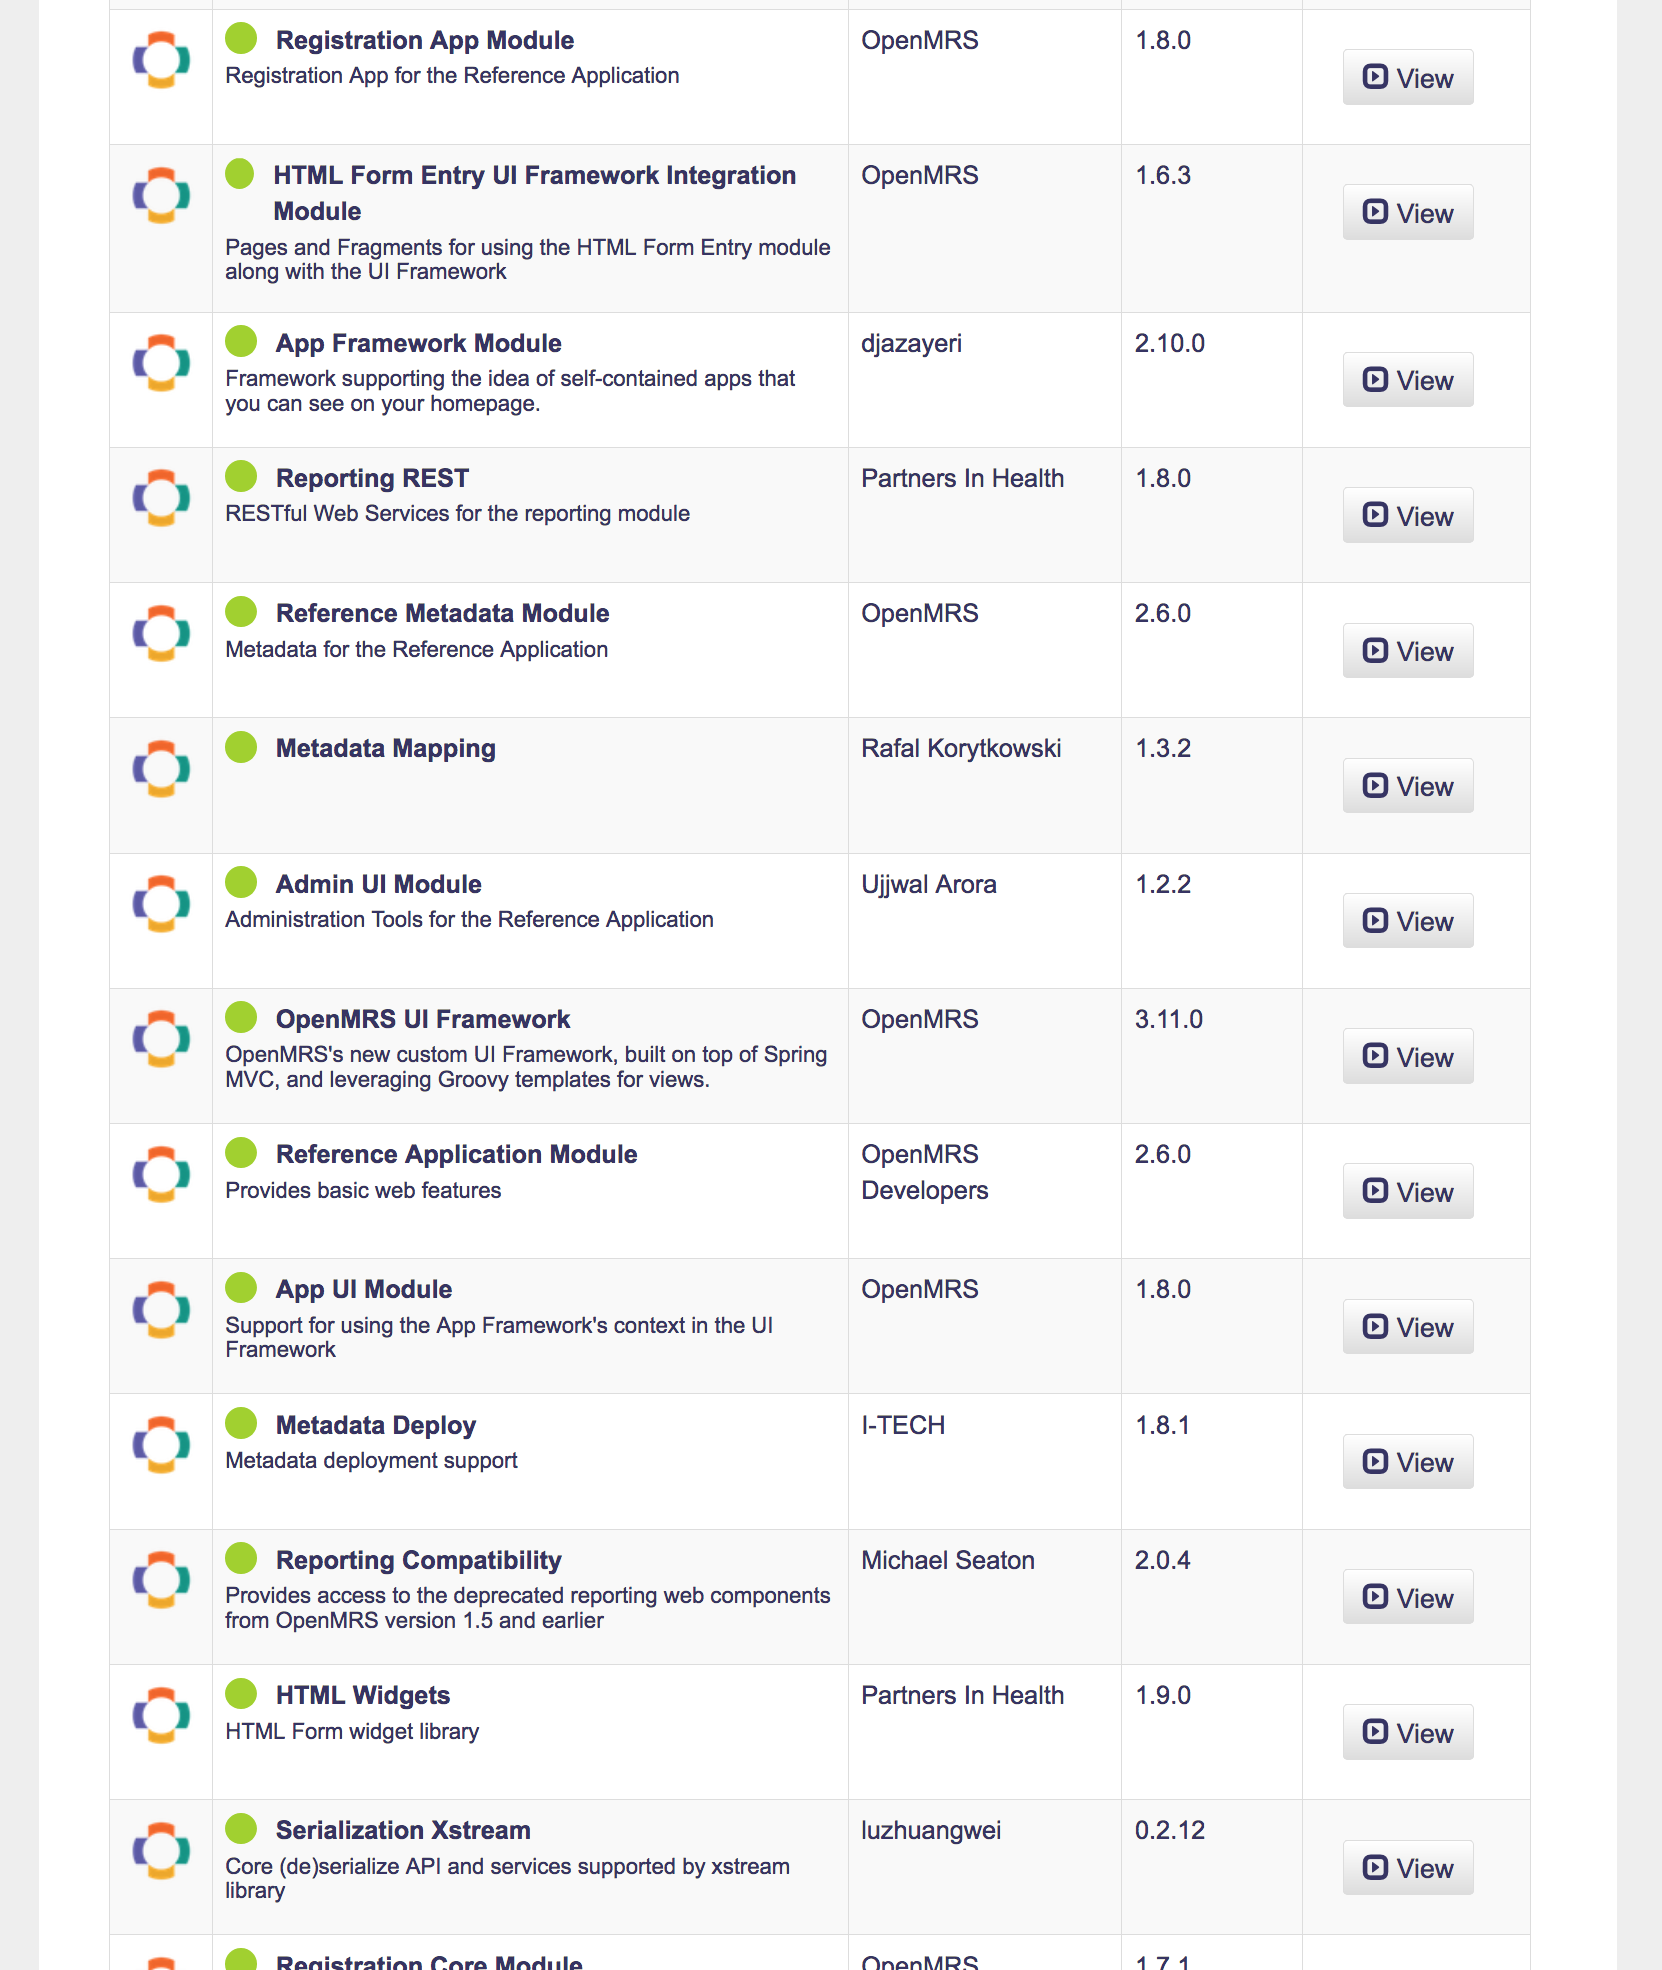The height and width of the screenshot is (1970, 1662).
Task: Select the Serialization Xstream module name
Action: [x=403, y=1830]
